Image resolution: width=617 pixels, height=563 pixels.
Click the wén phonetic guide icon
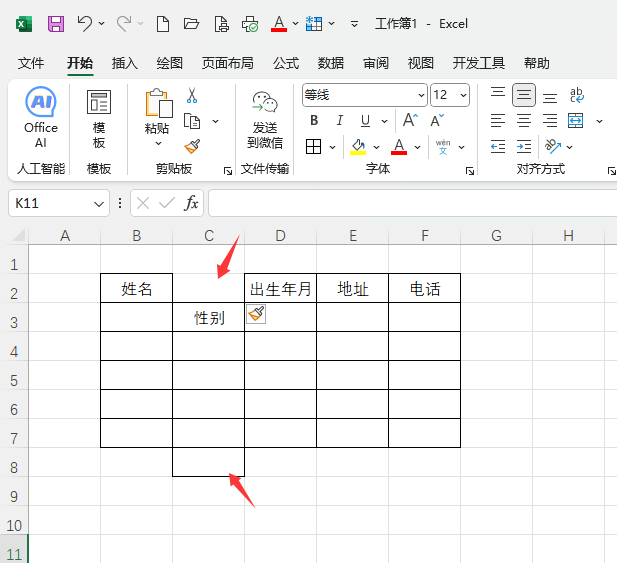pos(443,147)
